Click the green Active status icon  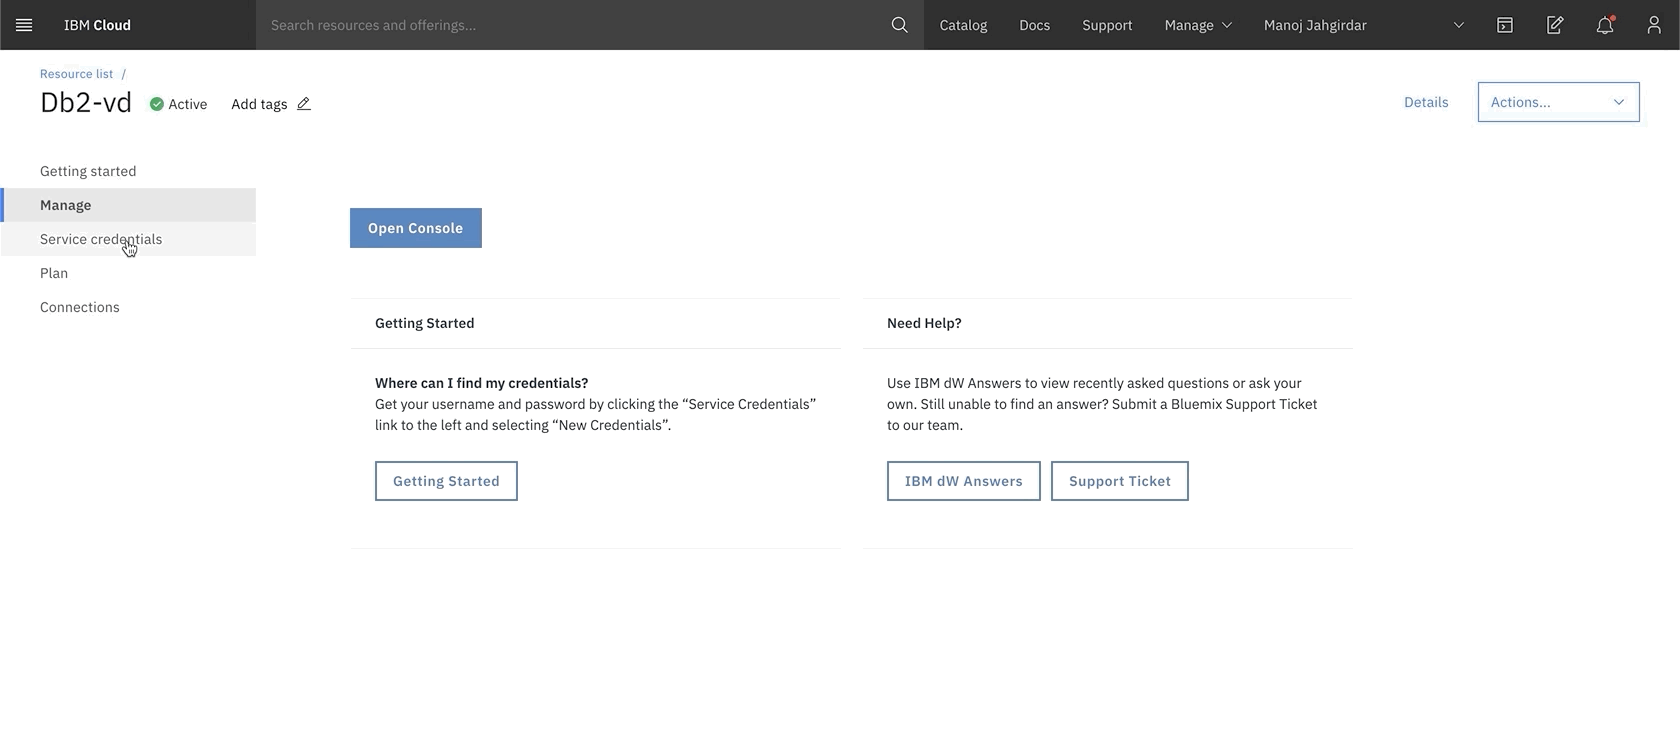coord(157,104)
